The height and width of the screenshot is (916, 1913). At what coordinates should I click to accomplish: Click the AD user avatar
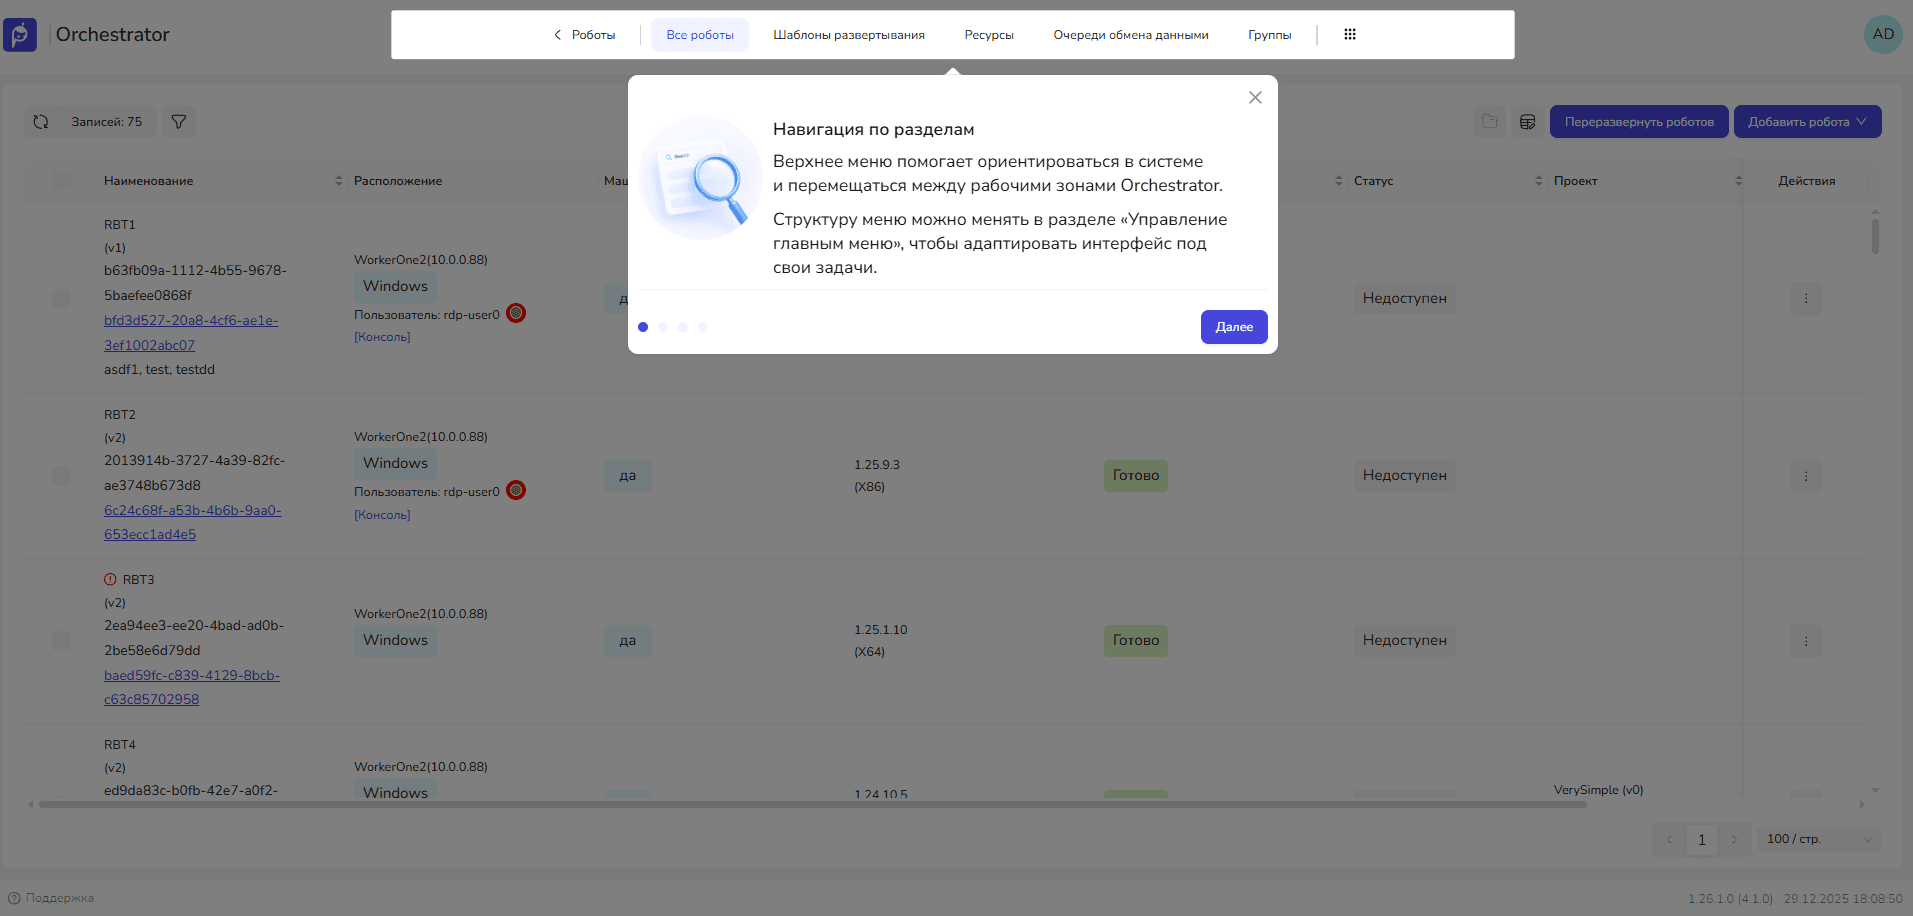(1883, 34)
